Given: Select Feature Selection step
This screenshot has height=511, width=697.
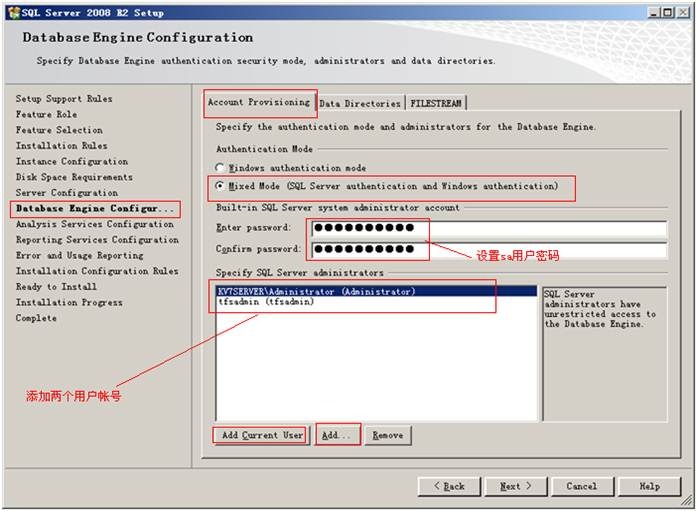Looking at the screenshot, I should tap(59, 130).
